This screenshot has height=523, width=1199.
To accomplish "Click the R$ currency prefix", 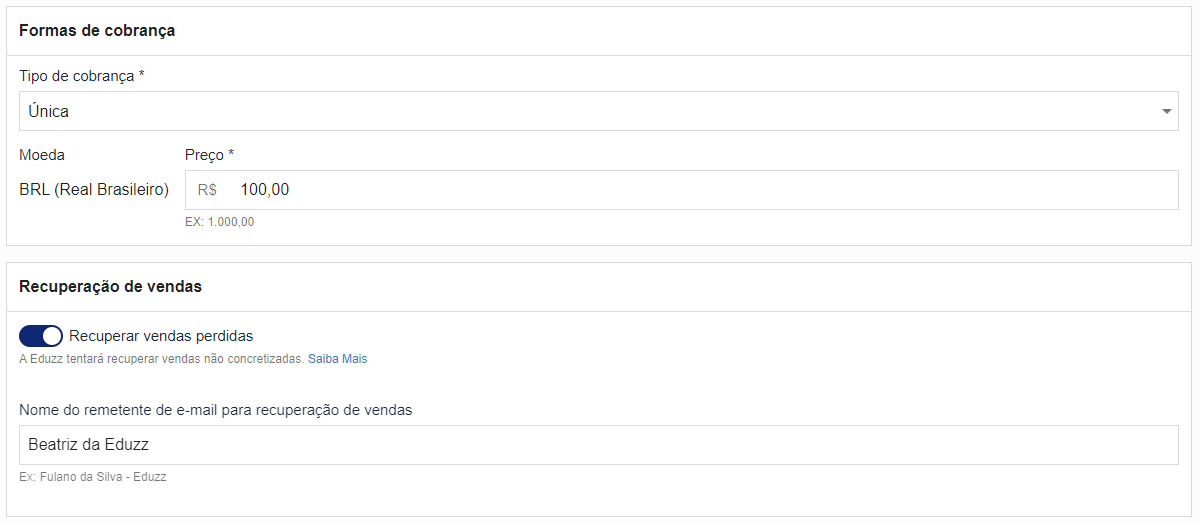I will [x=207, y=190].
